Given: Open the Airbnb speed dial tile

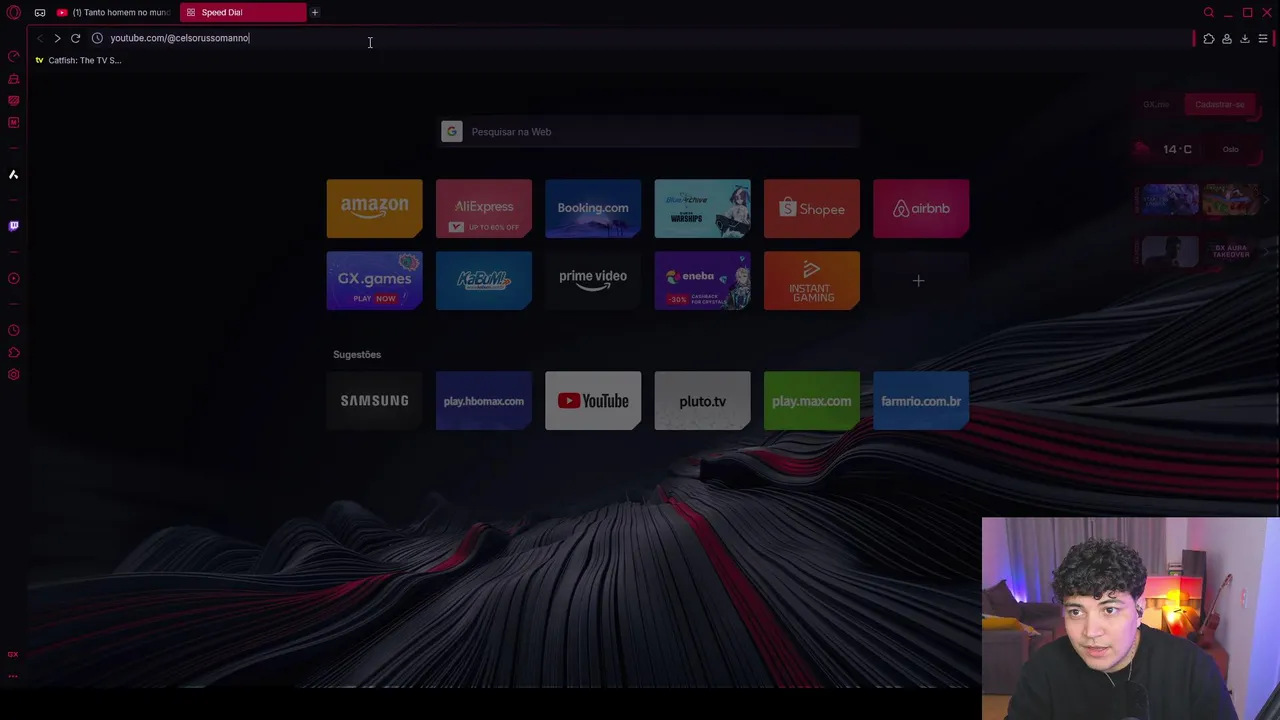Looking at the screenshot, I should [921, 209].
